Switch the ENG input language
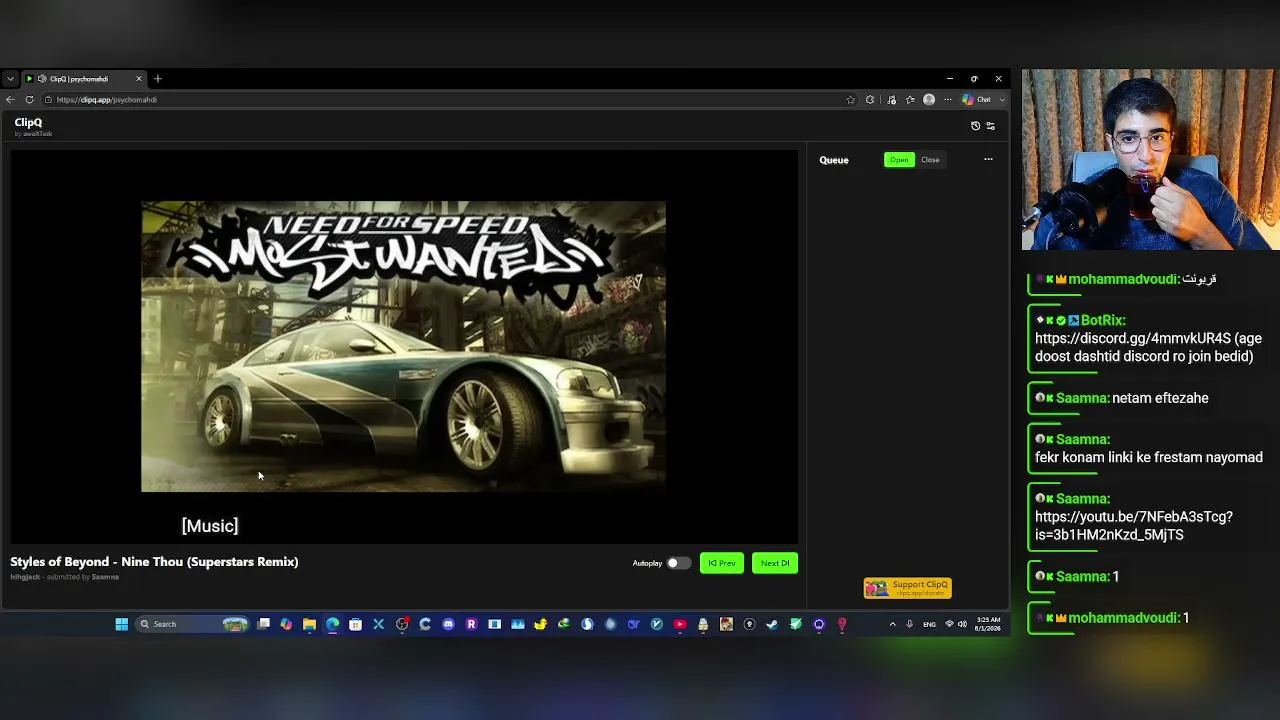Screen dimensions: 1280x720 coord(929,624)
